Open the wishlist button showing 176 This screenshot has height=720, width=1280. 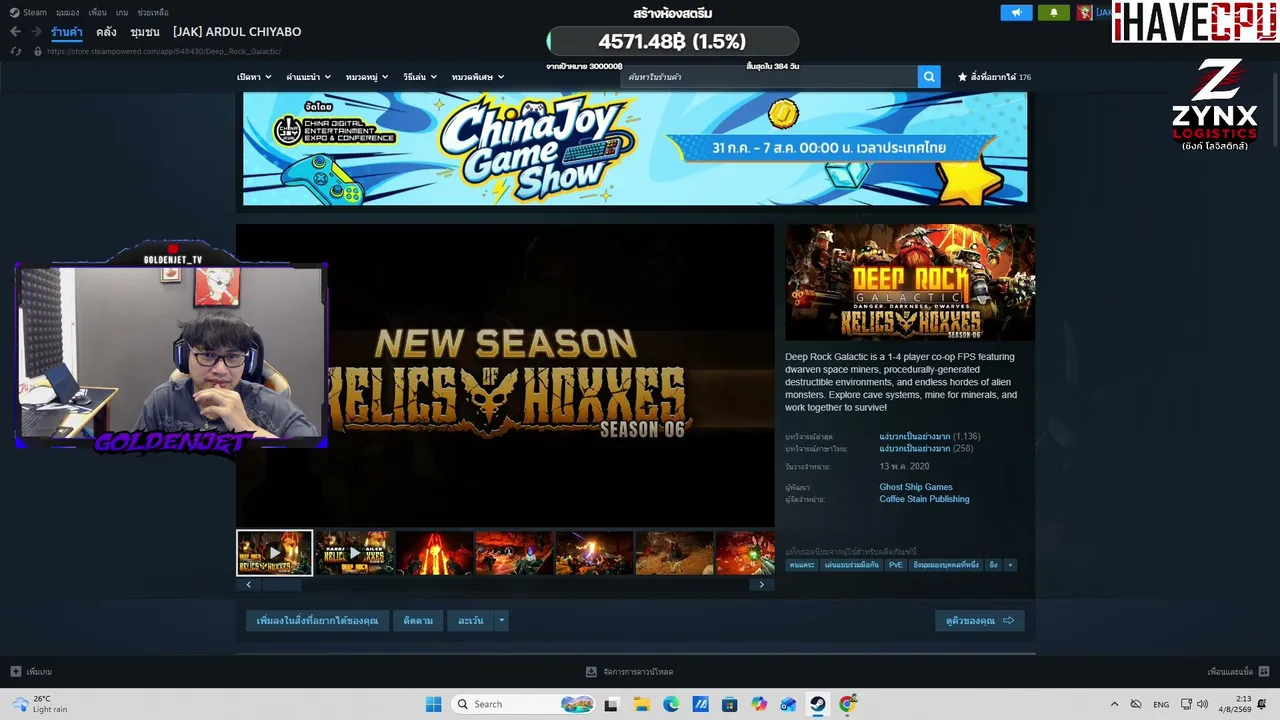[994, 77]
